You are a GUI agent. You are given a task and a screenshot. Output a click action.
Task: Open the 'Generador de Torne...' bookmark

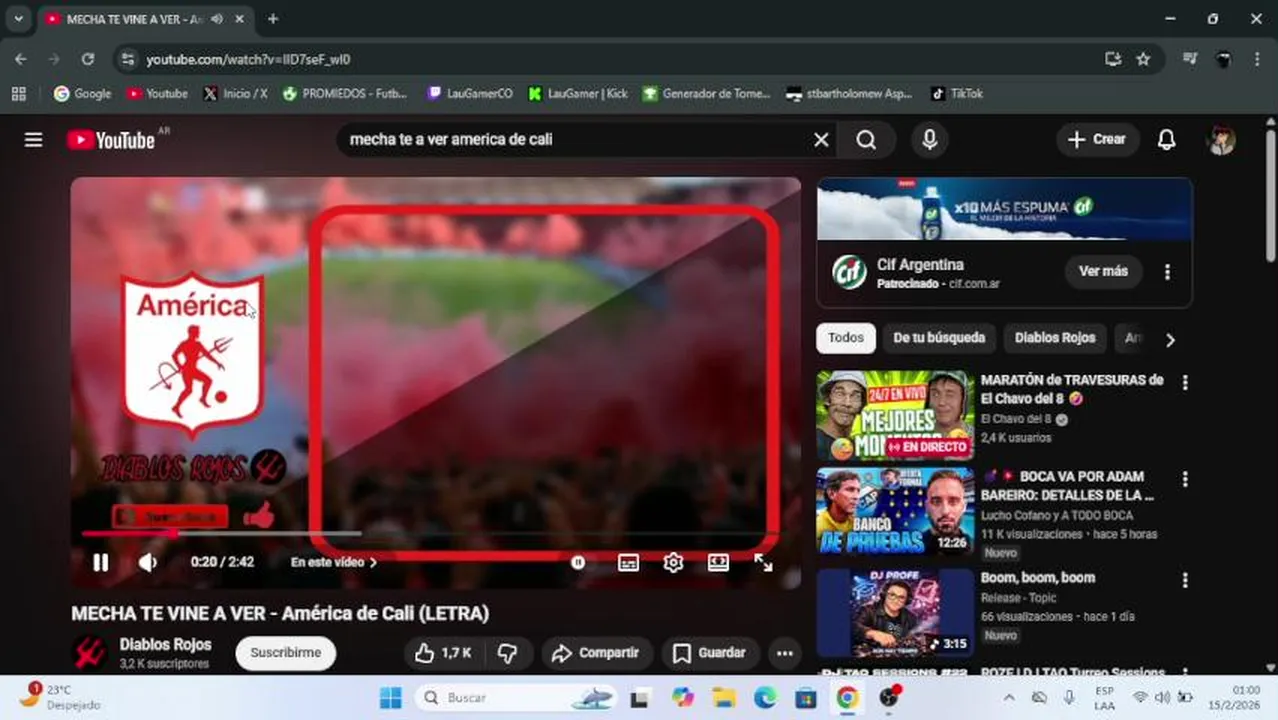[x=706, y=94]
